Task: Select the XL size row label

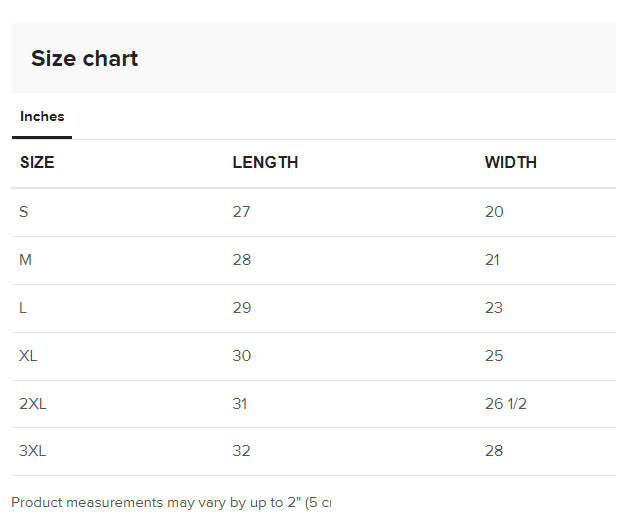Action: point(28,356)
